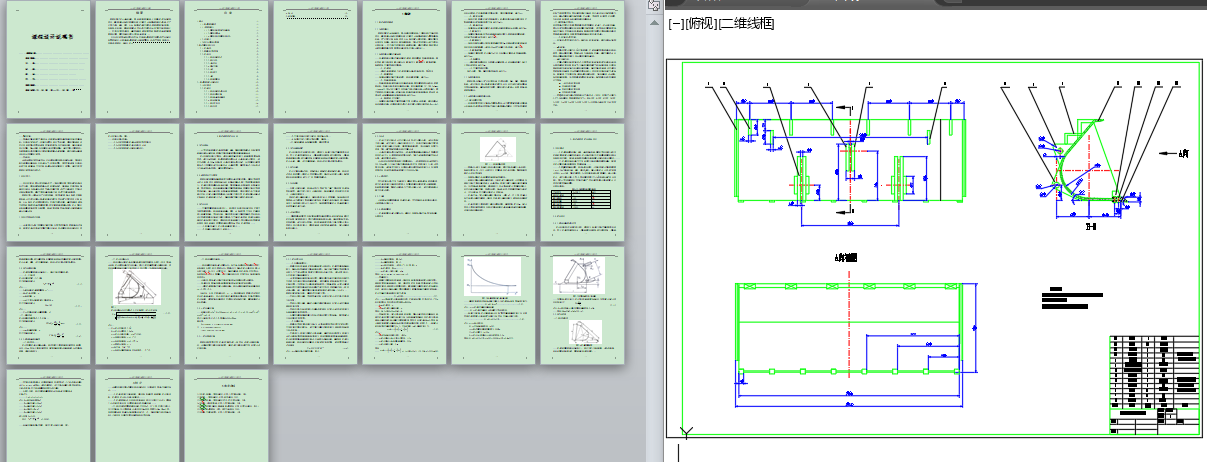Select the last page thumbnail with colored reference markers

point(227,415)
